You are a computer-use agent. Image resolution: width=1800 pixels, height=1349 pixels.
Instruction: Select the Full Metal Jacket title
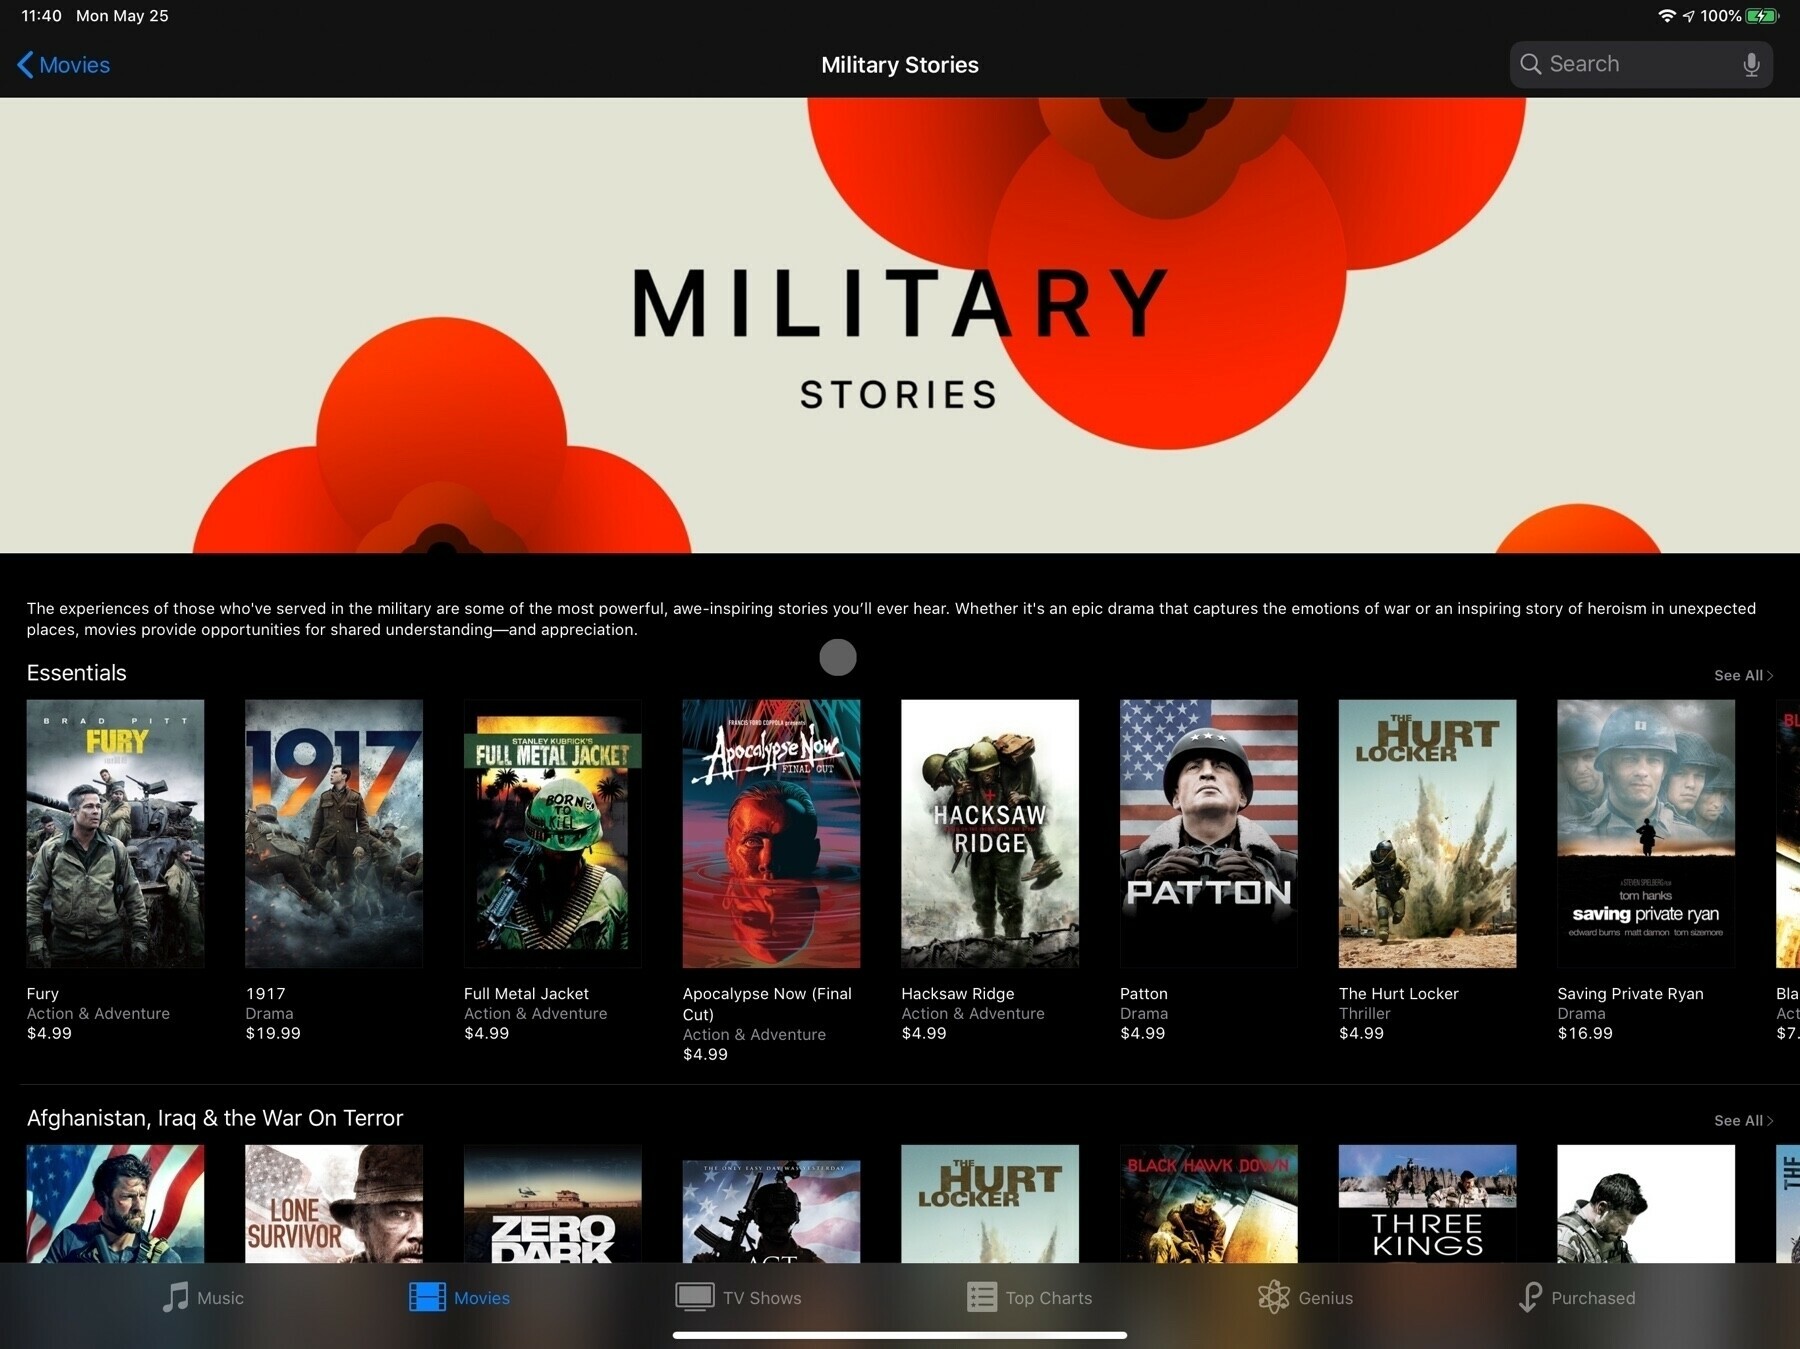tap(526, 994)
